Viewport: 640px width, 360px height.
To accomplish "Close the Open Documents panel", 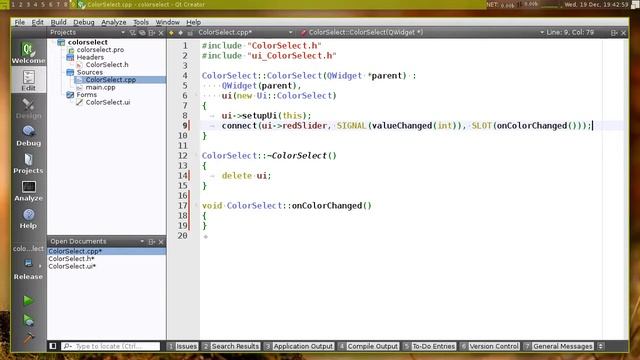I will (161, 242).
